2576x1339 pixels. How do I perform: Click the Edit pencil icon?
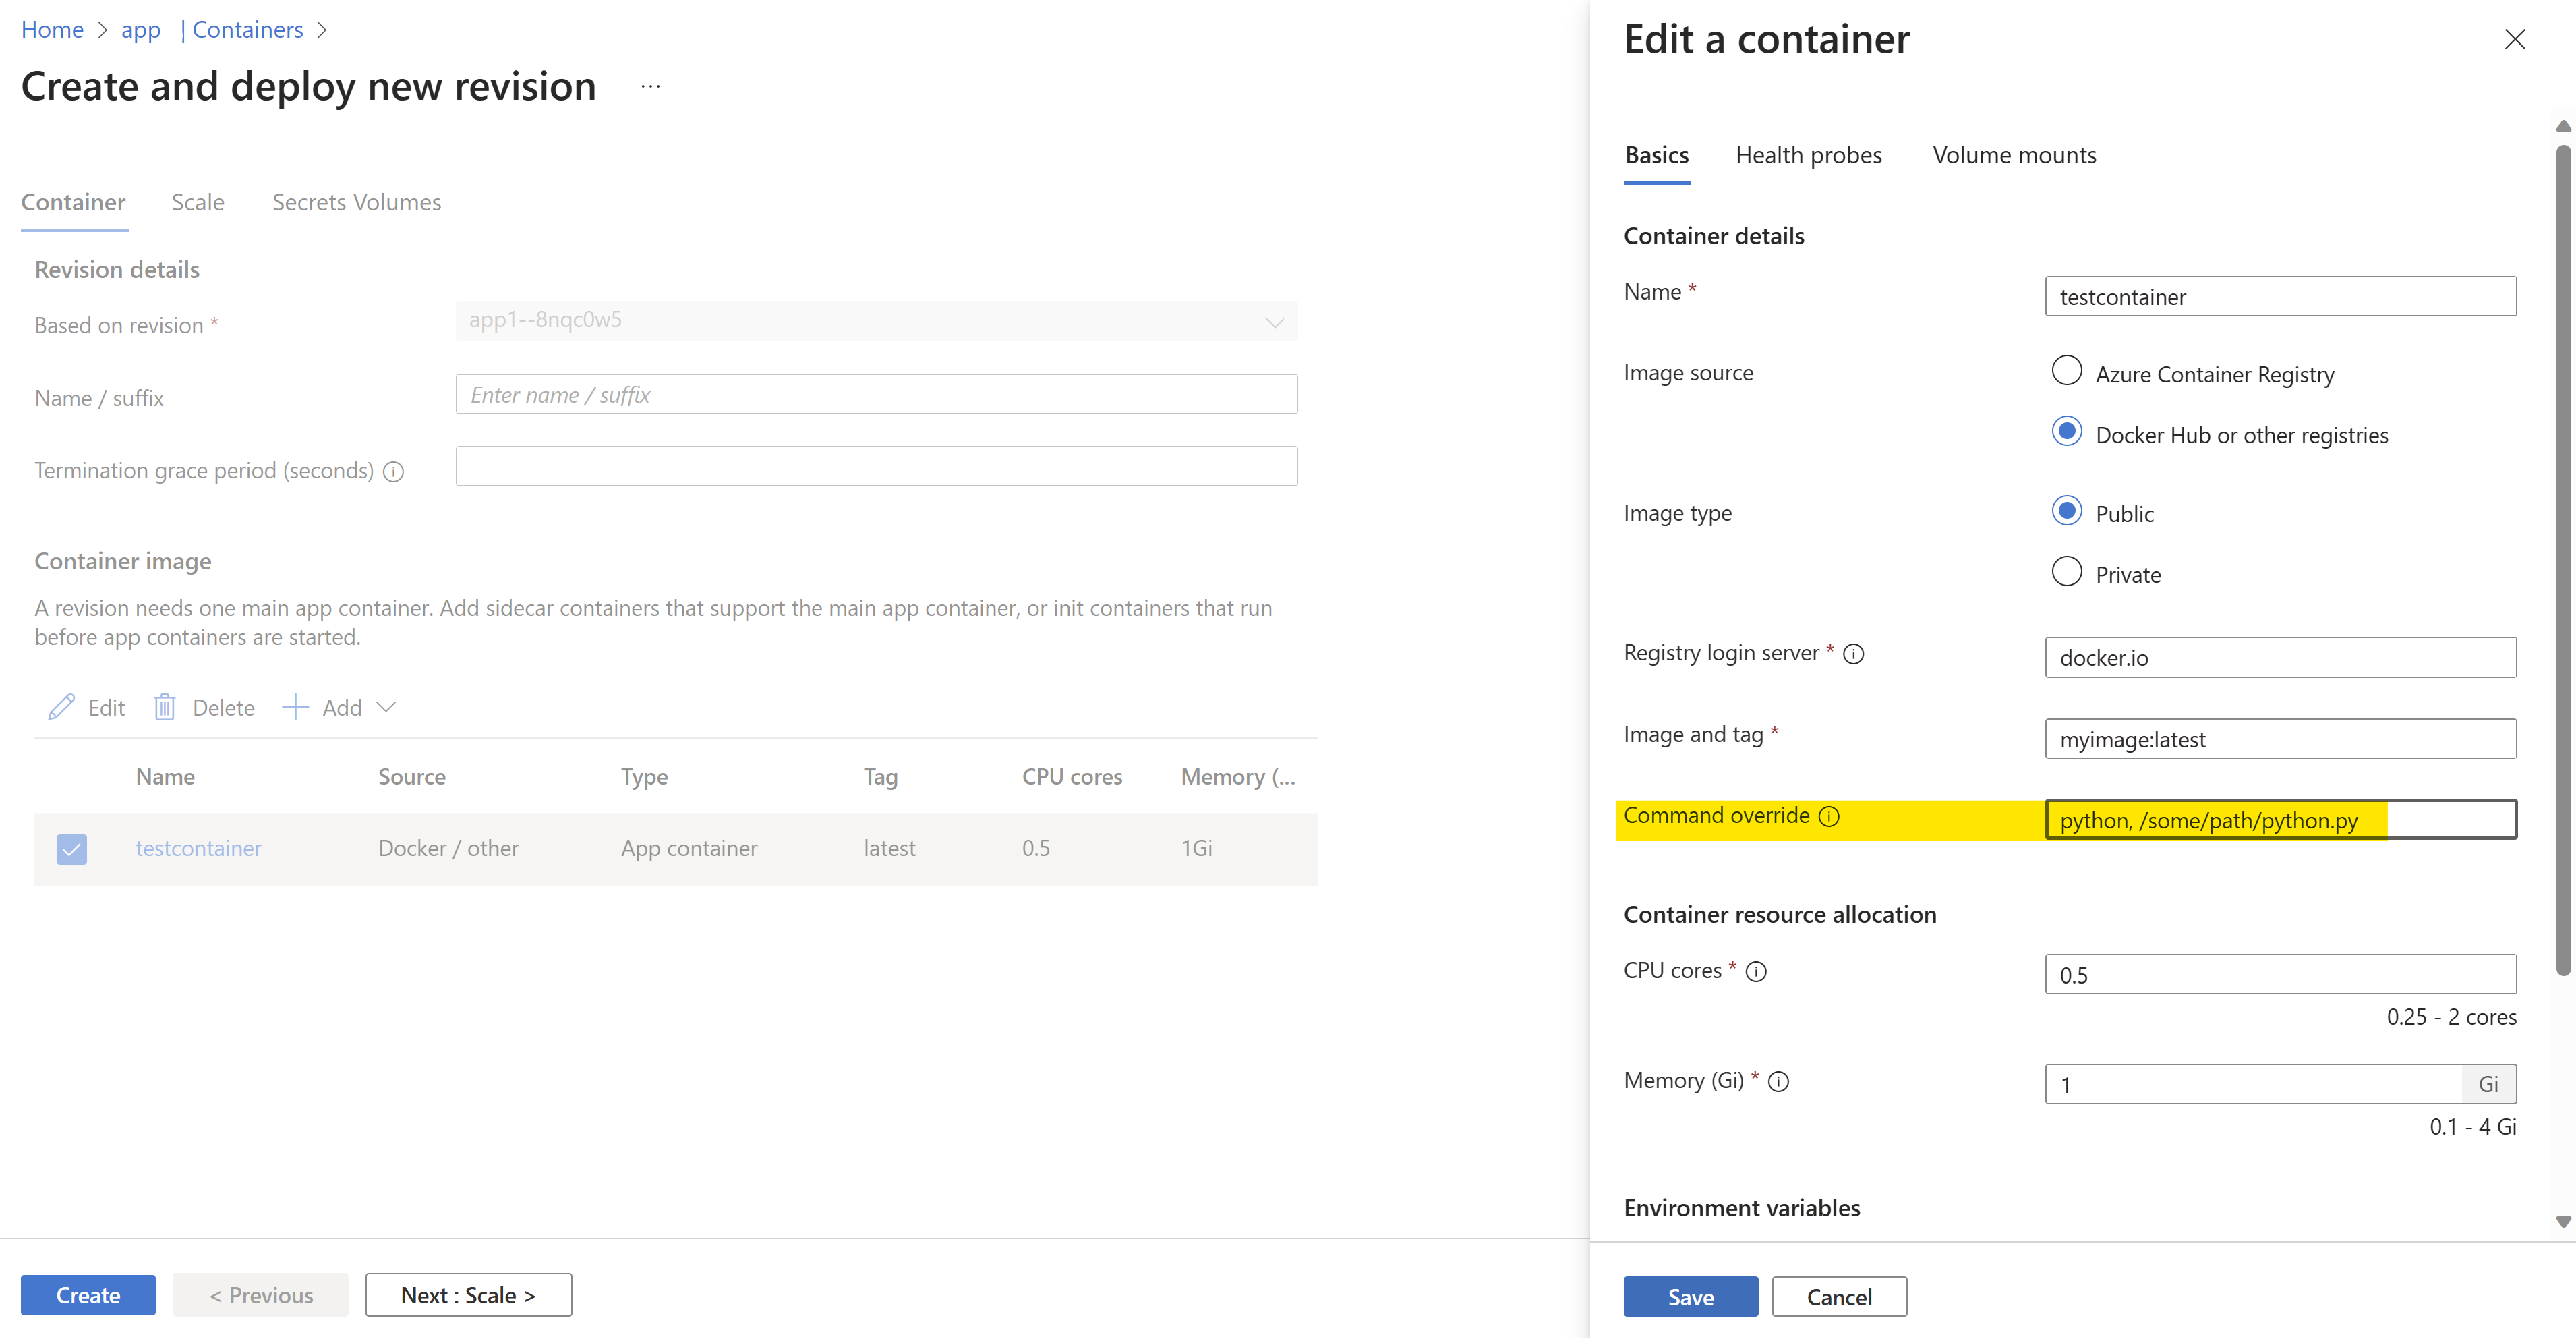pos(61,707)
